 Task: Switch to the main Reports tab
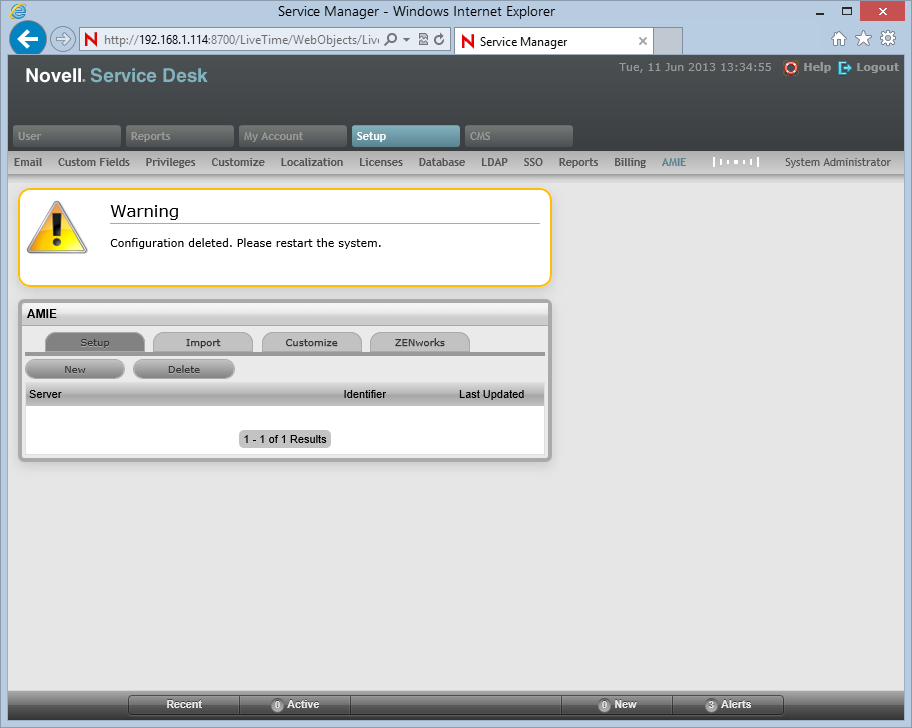(180, 136)
